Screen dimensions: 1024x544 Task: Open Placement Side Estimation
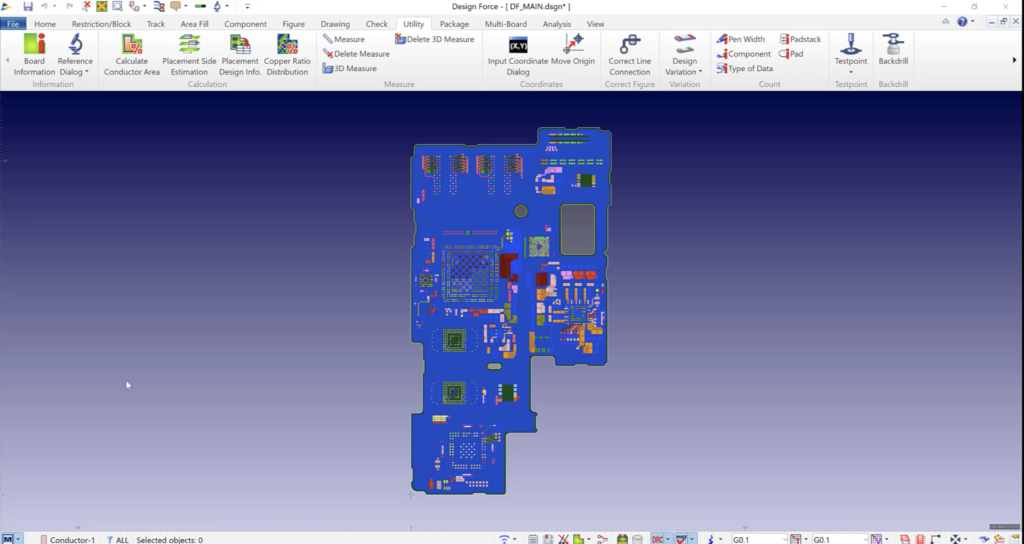pyautogui.click(x=189, y=55)
